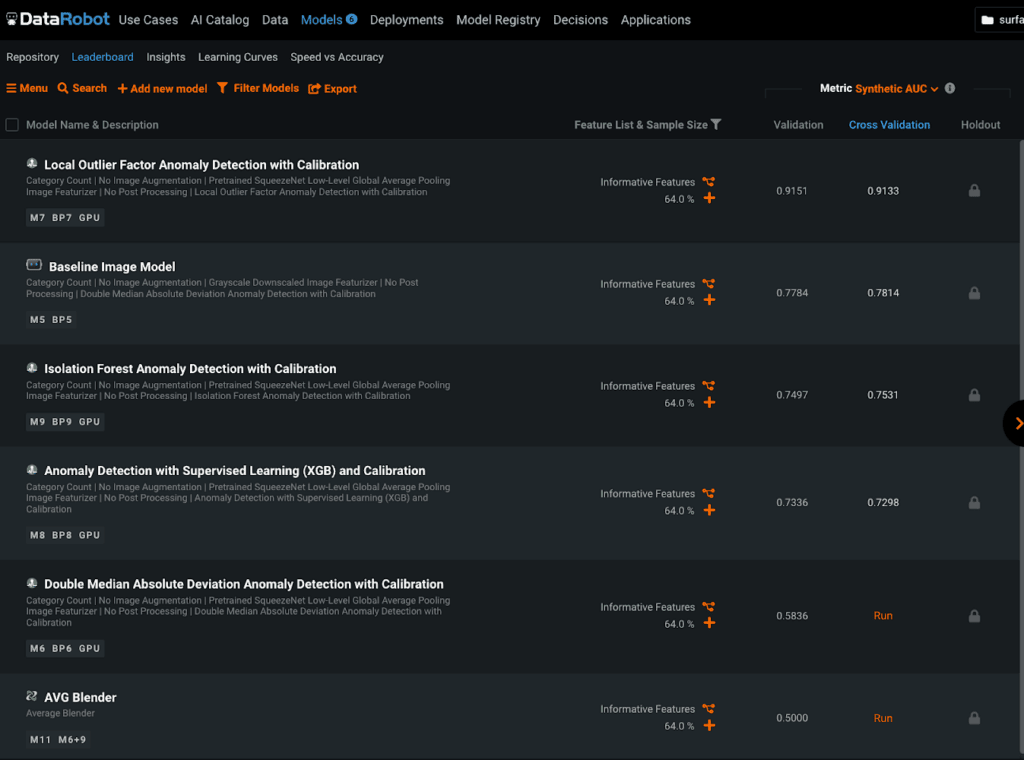Open the Baseline Image Model entry
Screen dimensions: 1024x760
112,266
